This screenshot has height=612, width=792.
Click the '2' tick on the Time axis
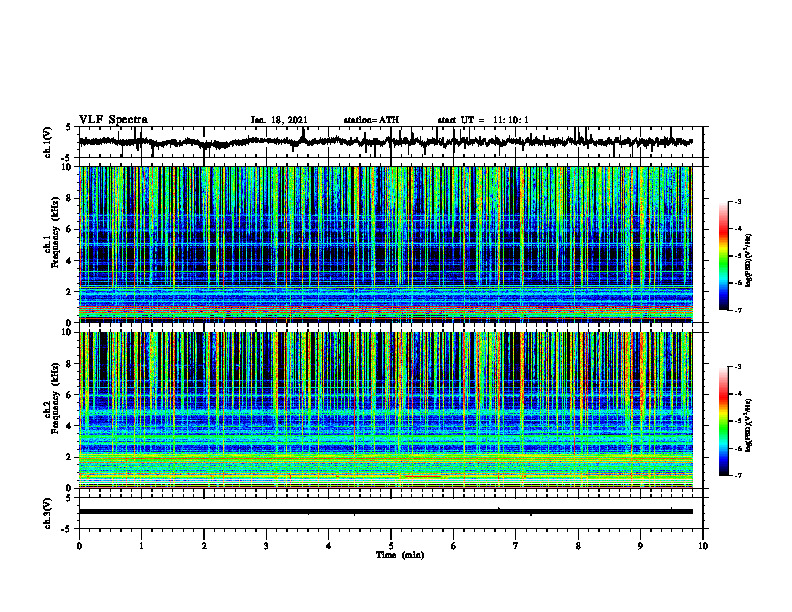pos(204,546)
